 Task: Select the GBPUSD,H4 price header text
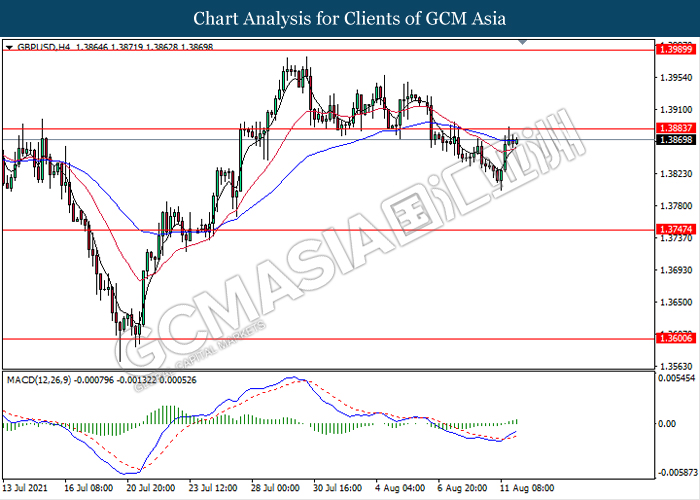pyautogui.click(x=115, y=47)
